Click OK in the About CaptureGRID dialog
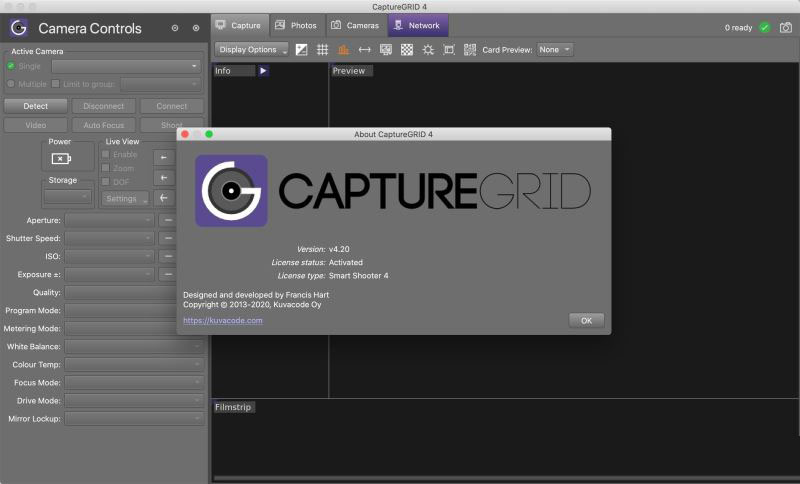This screenshot has width=800, height=484. pyautogui.click(x=586, y=320)
